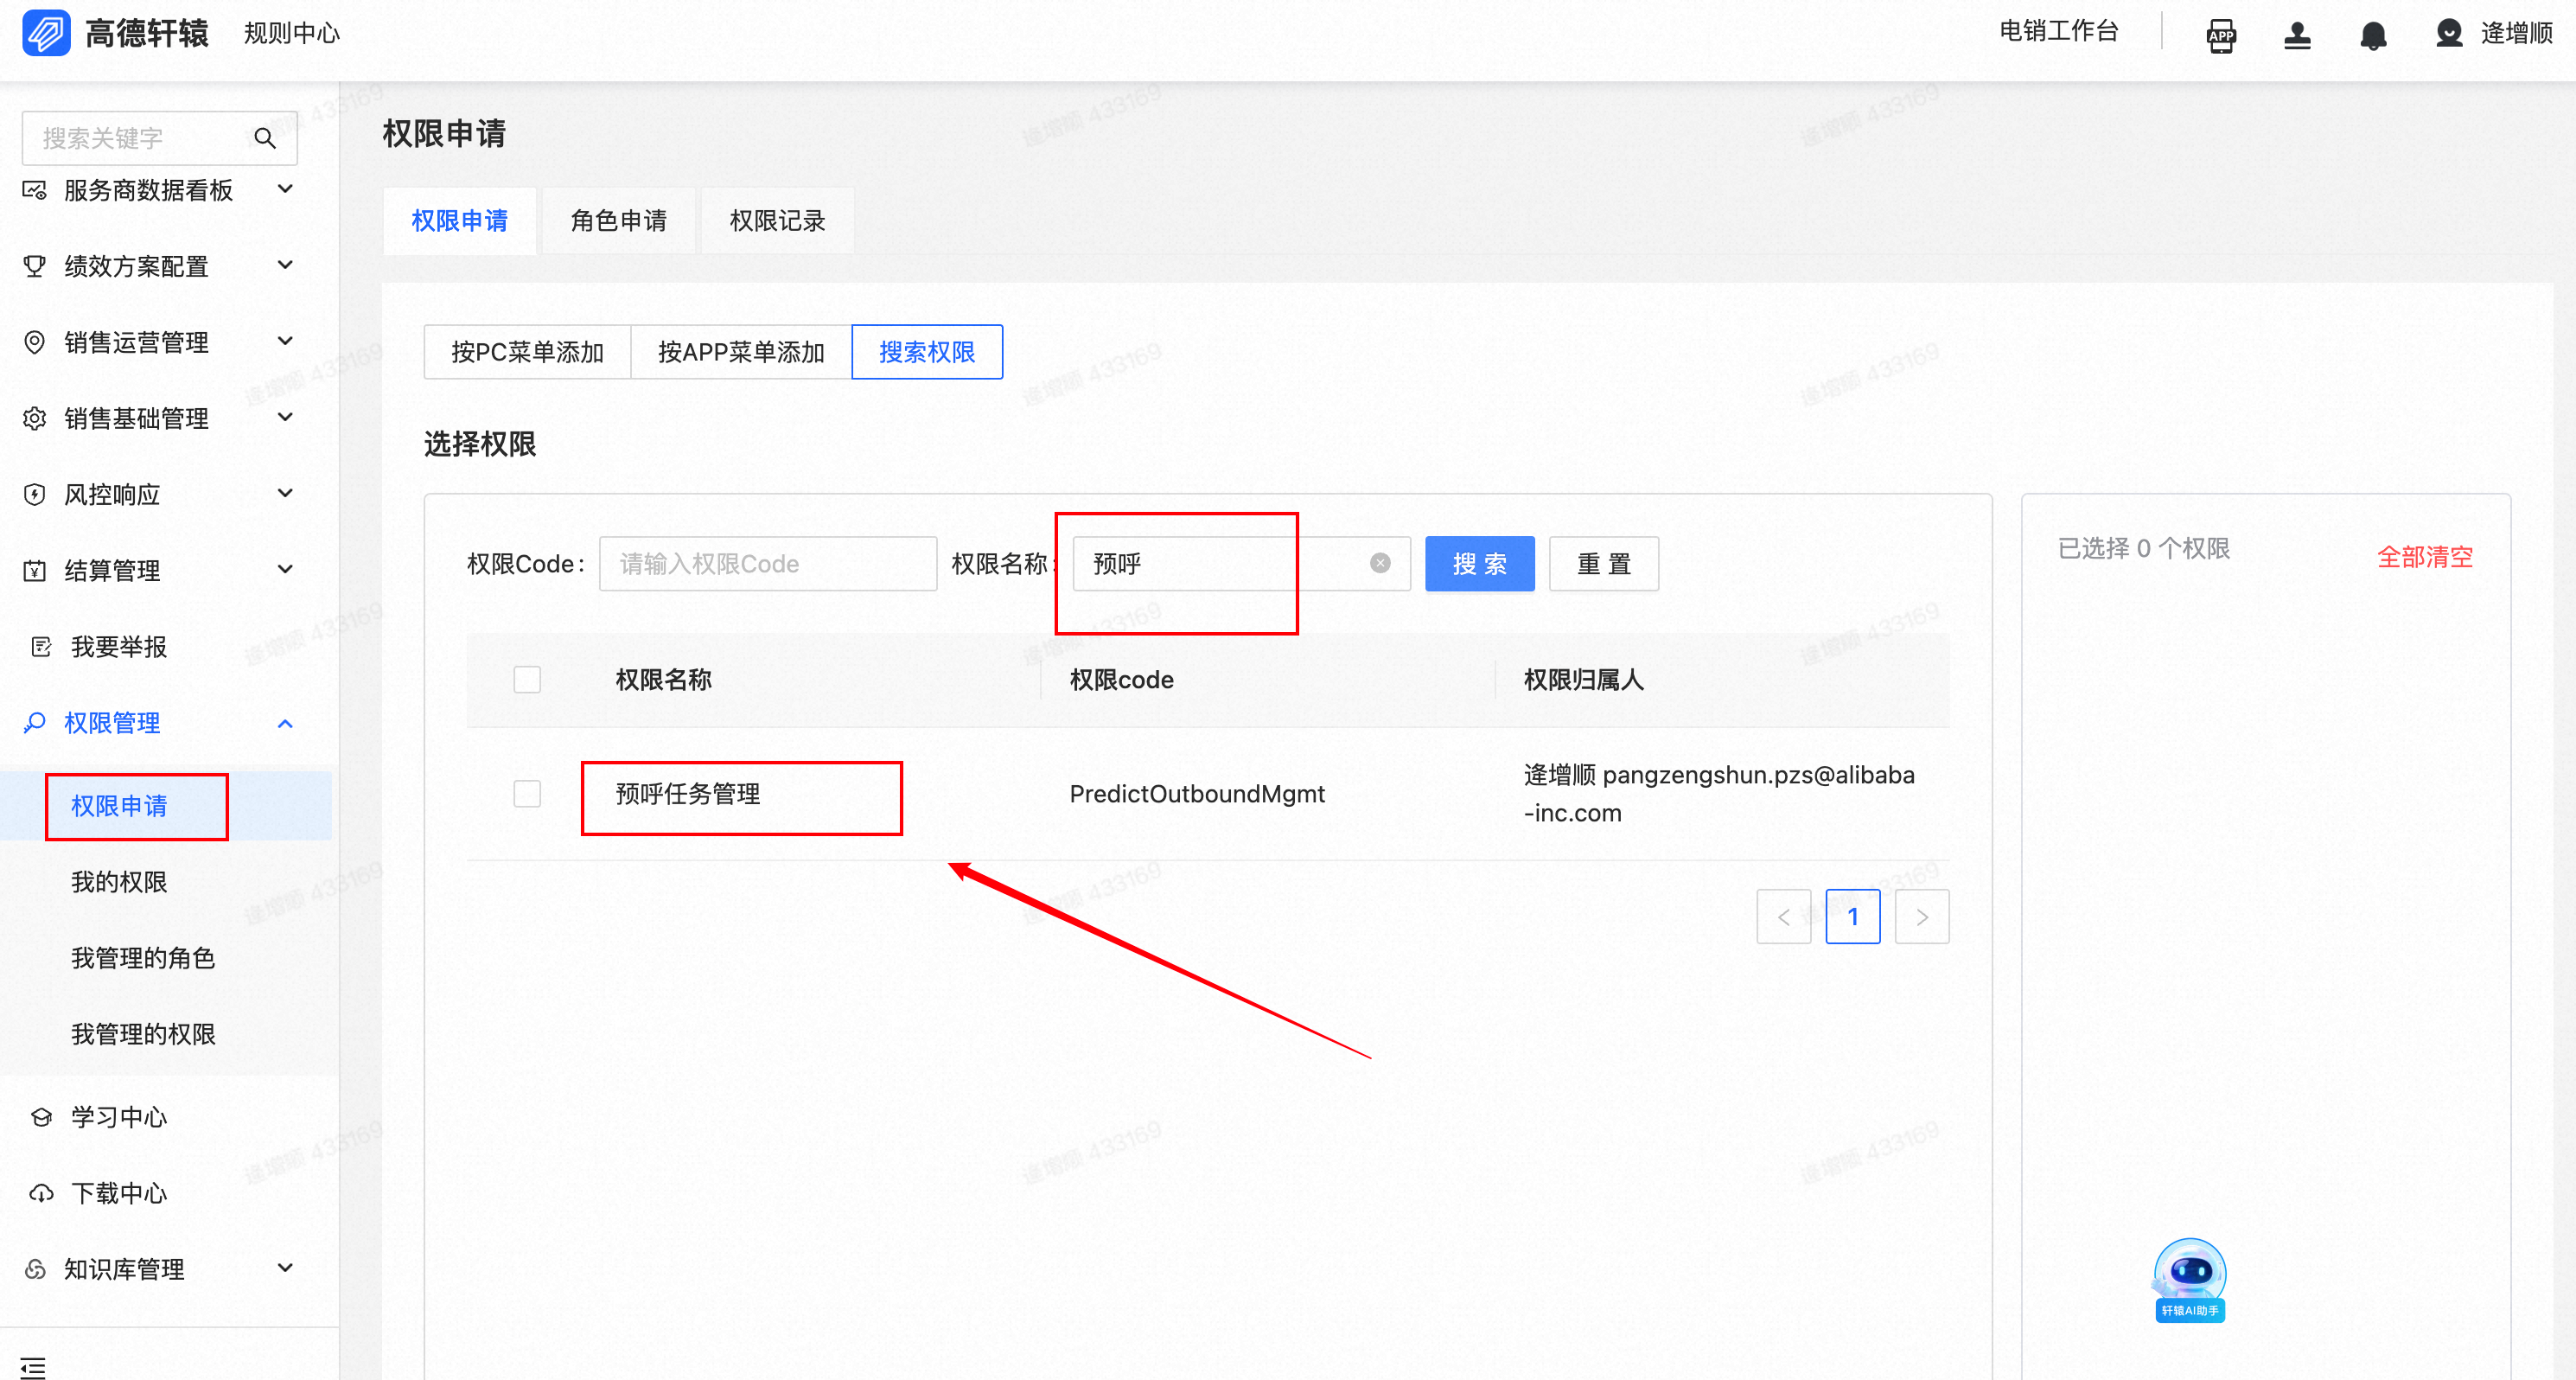
Task: Go to page 1 button
Action: pos(1853,916)
